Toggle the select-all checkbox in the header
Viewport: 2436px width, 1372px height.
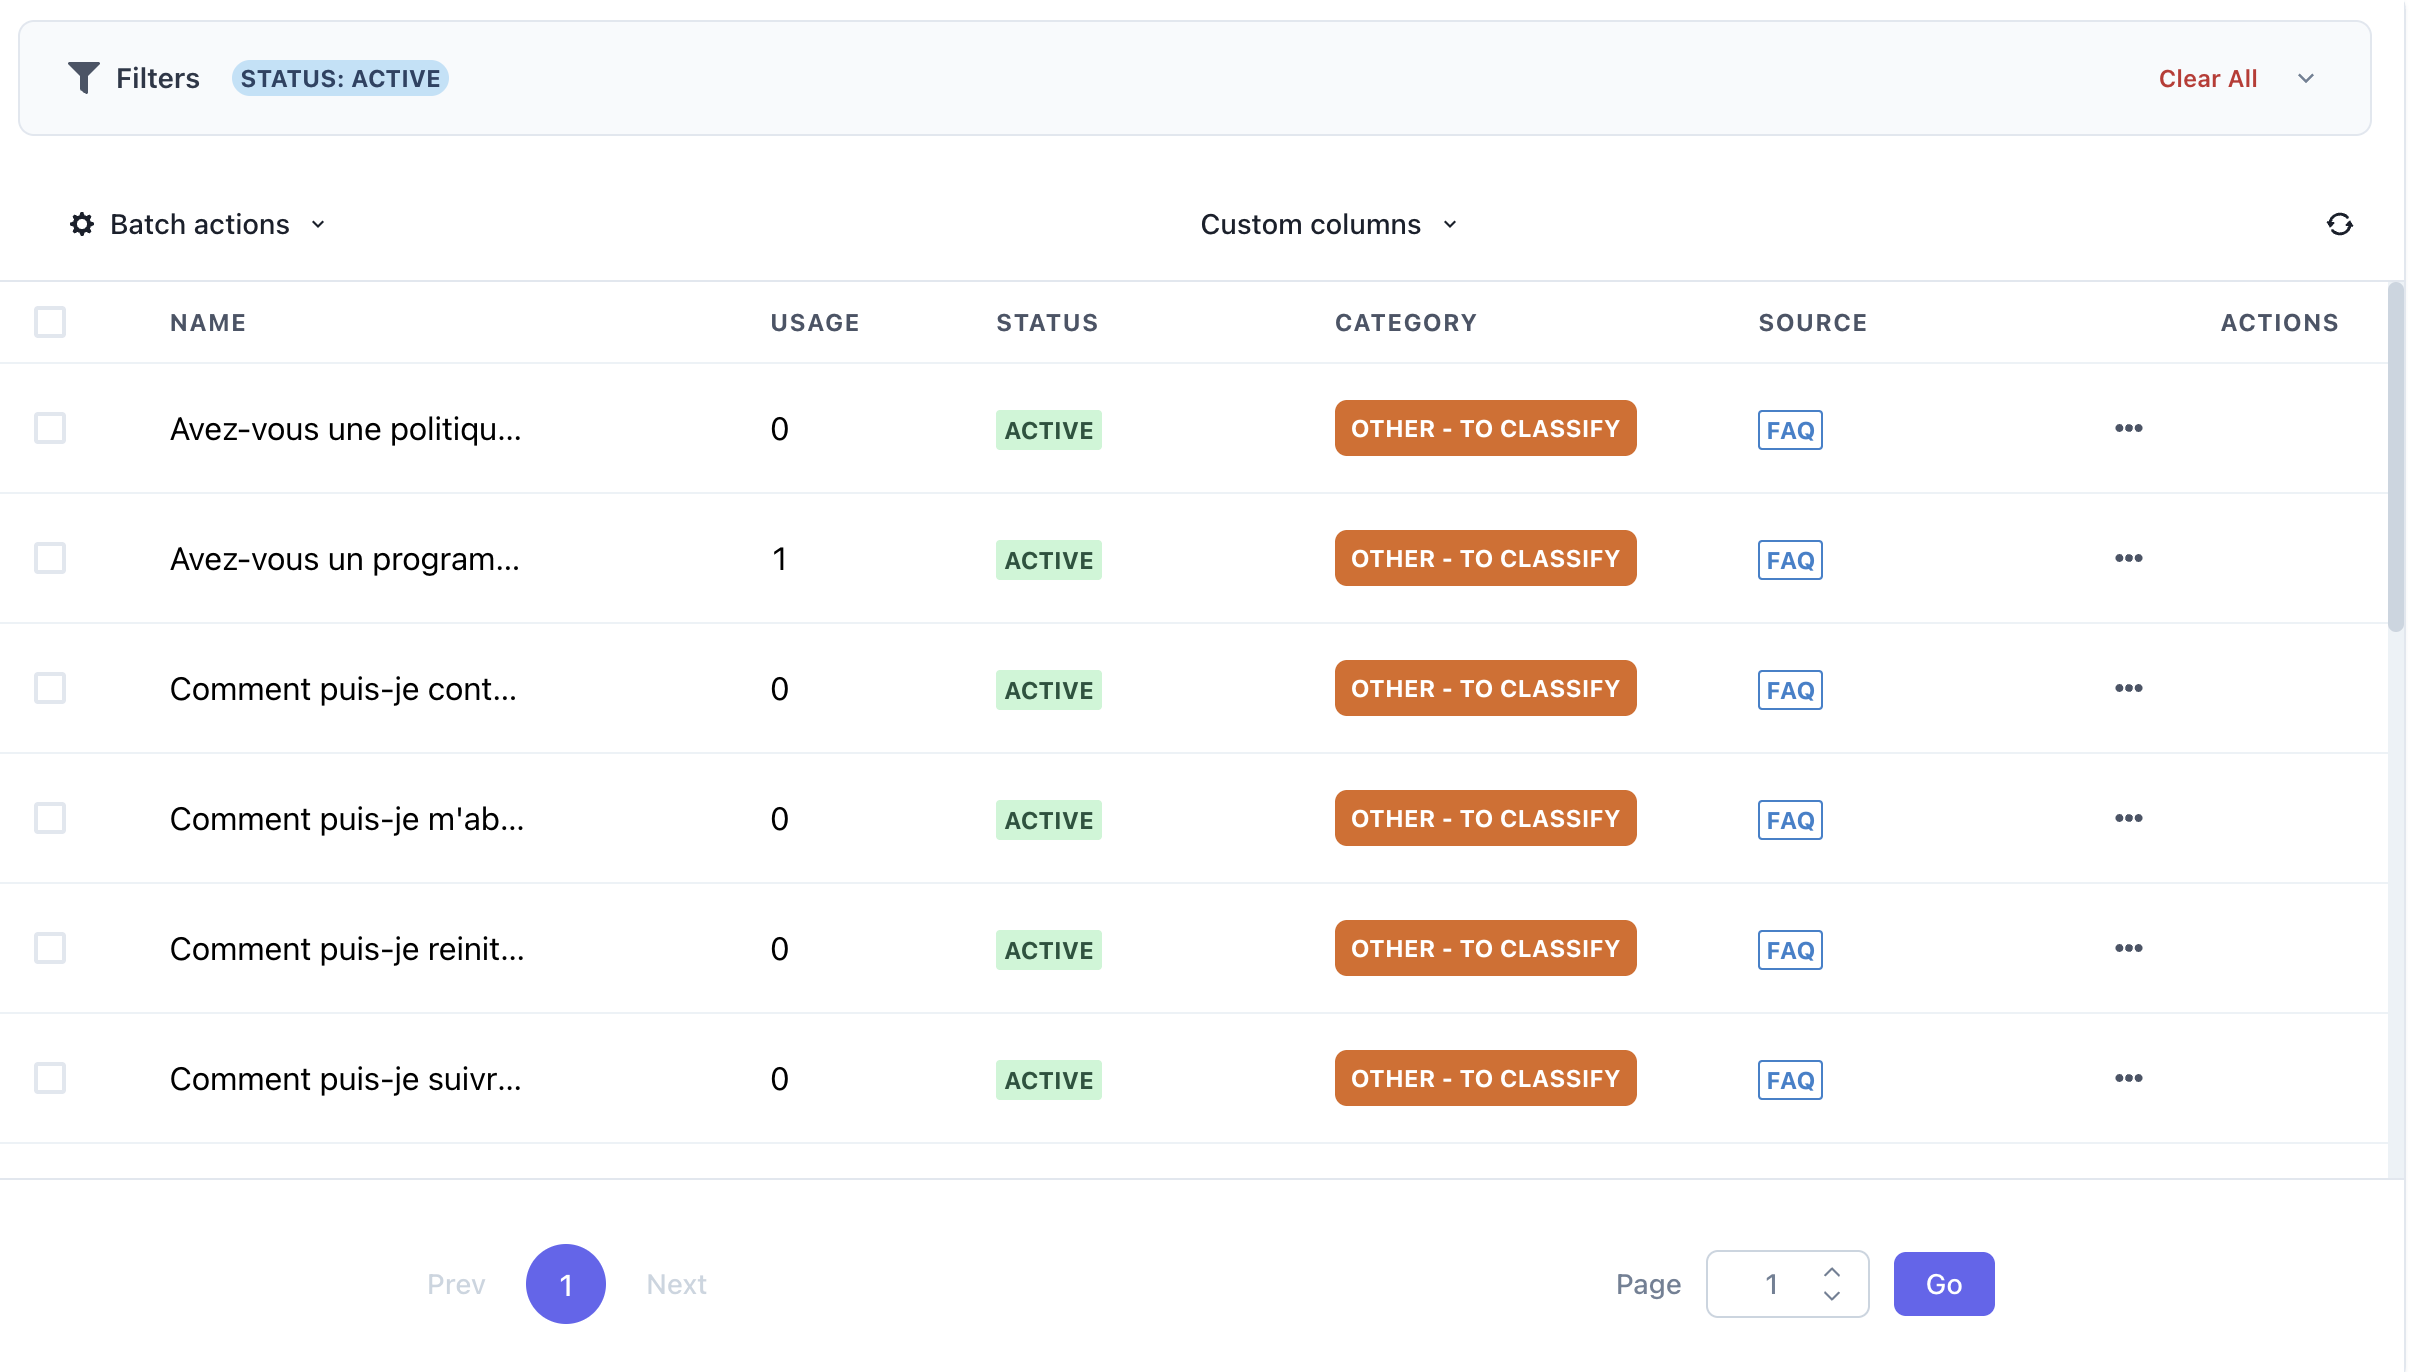[x=50, y=322]
